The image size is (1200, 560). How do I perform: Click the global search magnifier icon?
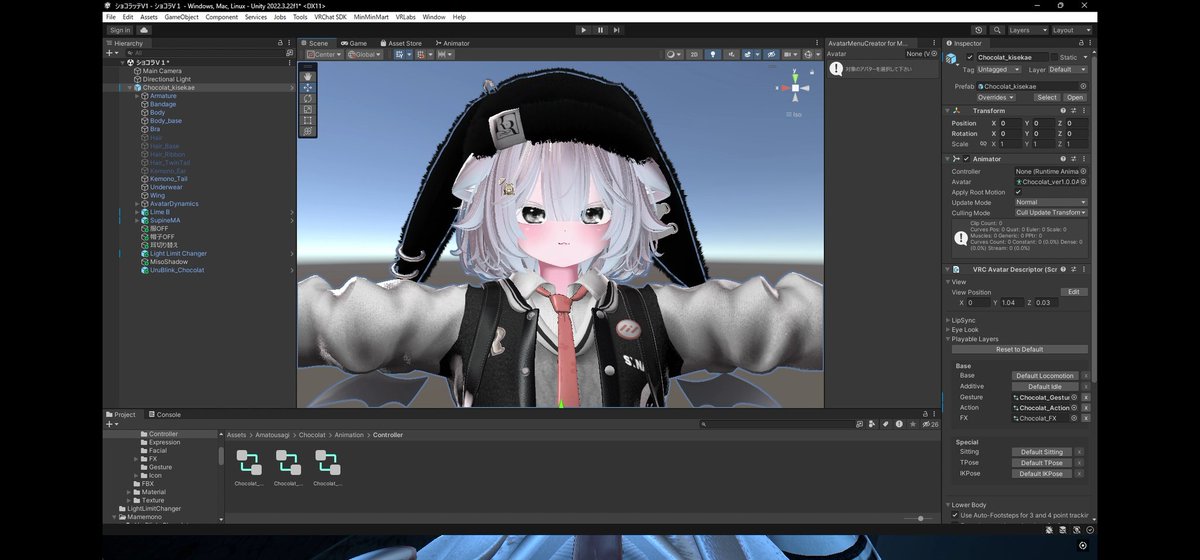(x=996, y=30)
